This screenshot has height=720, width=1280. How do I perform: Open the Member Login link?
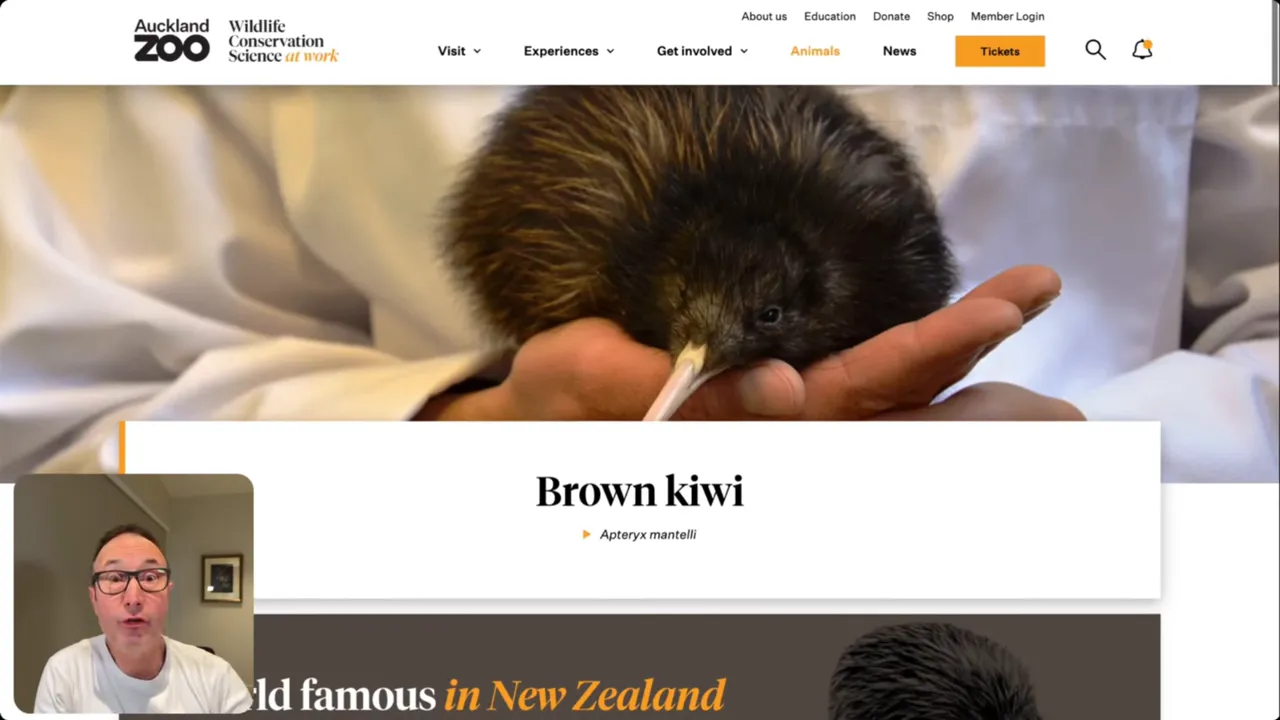1007,16
